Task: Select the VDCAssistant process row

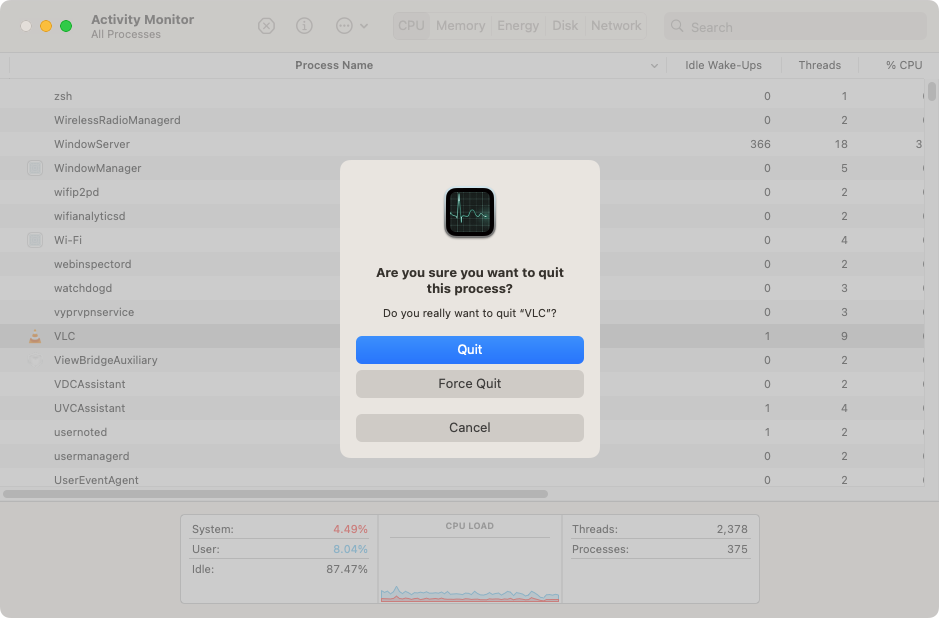Action: coord(461,383)
